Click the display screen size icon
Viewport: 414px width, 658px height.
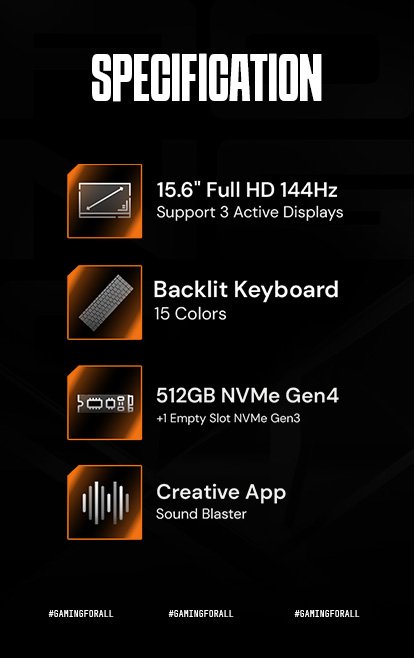pos(104,201)
